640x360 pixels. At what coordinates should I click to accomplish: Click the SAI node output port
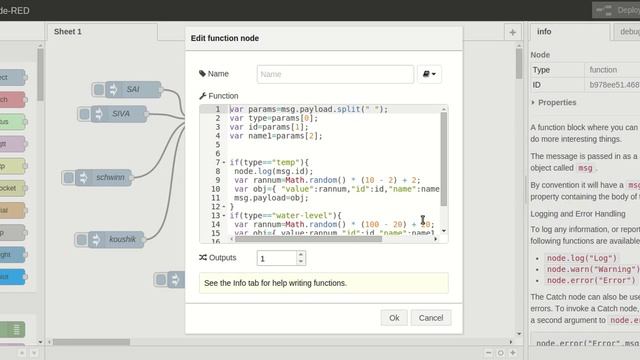[x=161, y=89]
